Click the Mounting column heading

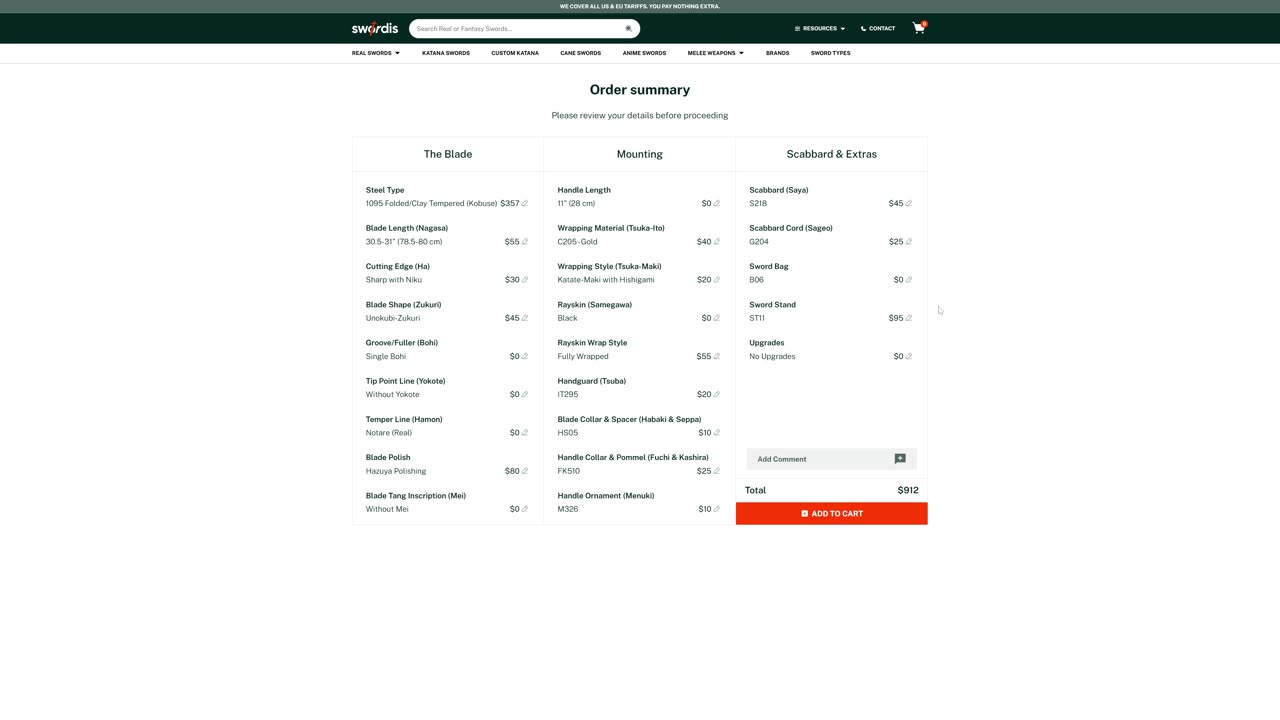640,154
